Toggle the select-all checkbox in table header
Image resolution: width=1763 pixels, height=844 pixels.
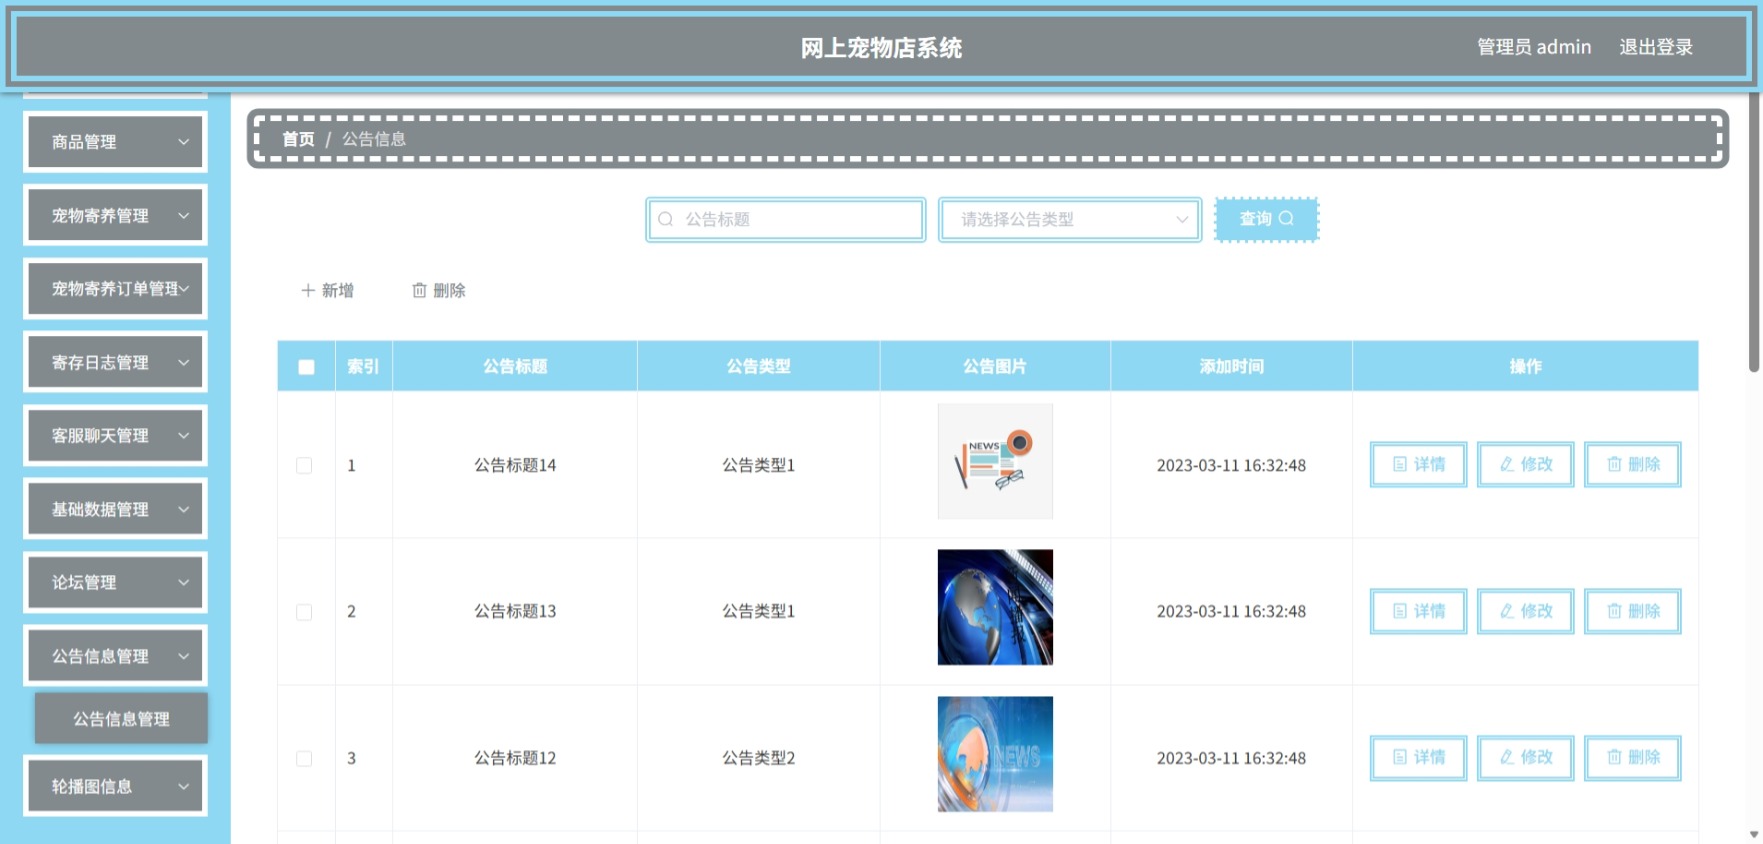(x=306, y=367)
